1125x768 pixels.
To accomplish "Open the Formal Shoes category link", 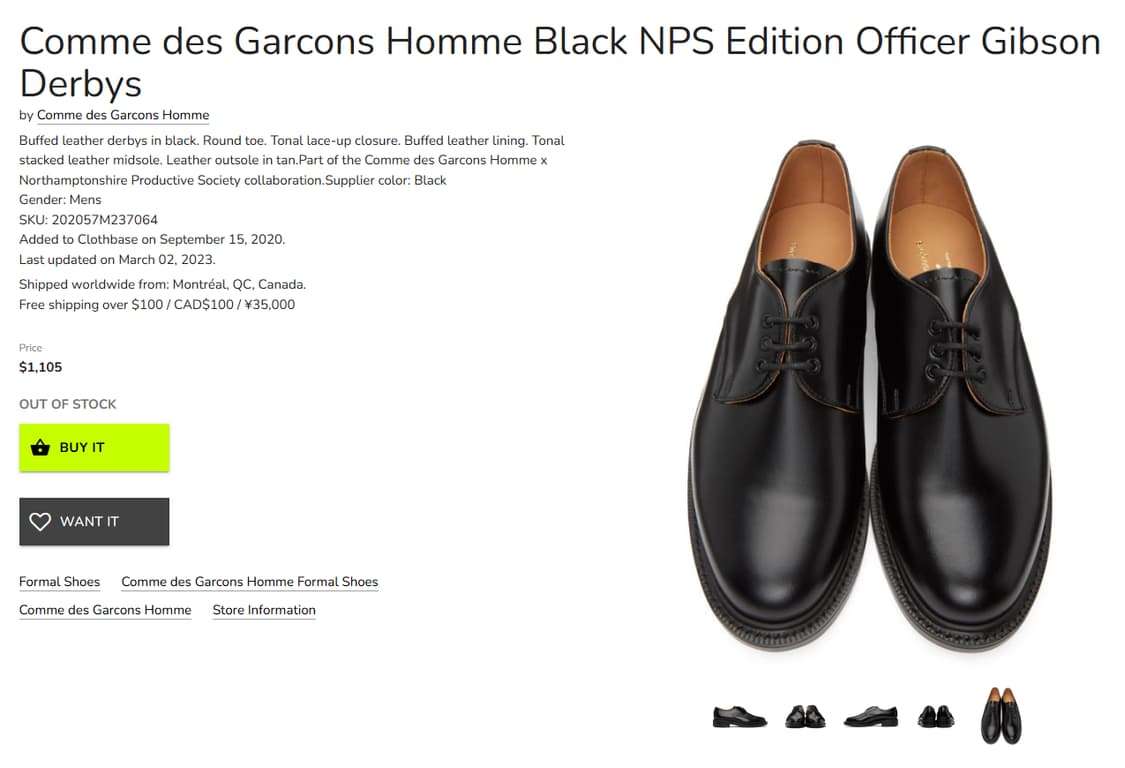I will click(60, 582).
